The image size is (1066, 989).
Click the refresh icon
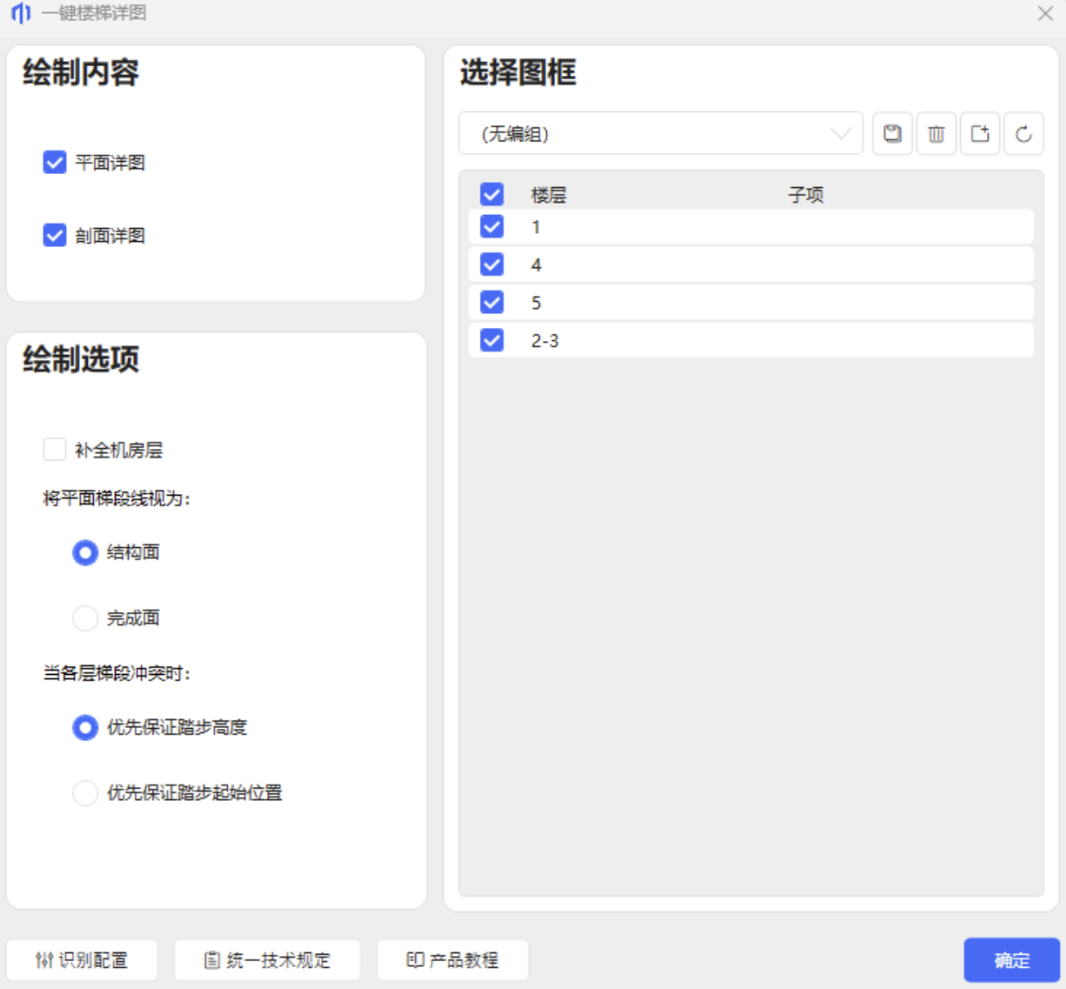click(1023, 134)
